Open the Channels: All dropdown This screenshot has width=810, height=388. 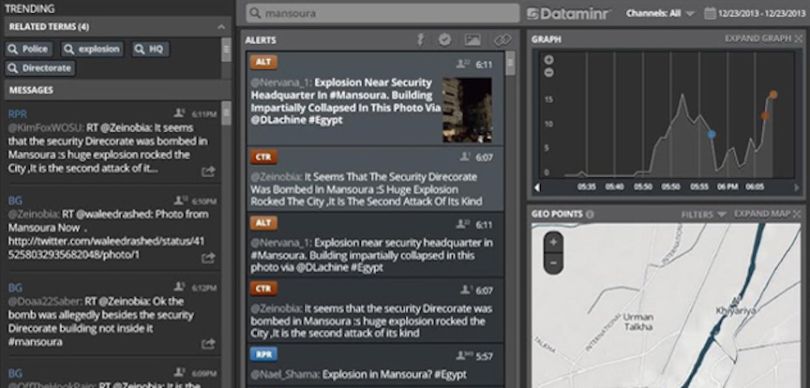tap(660, 14)
